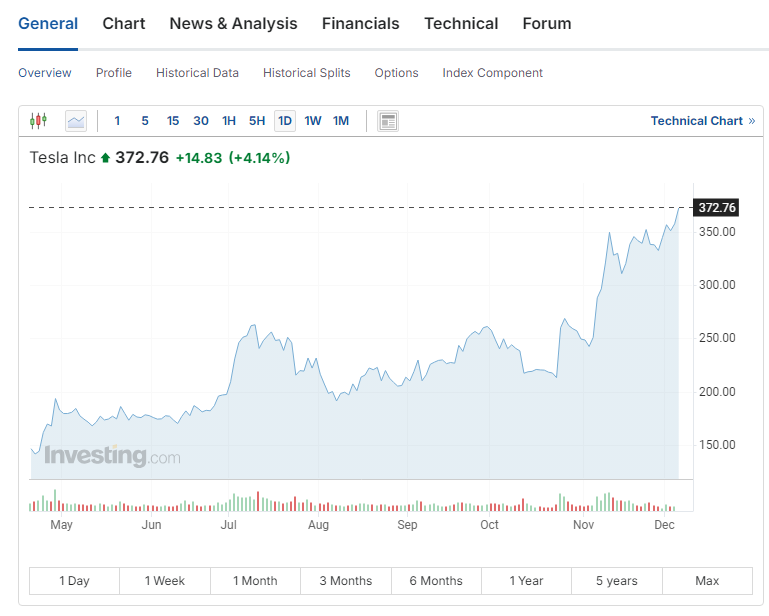Screen dimensions: 769x616
Task: Select the 1W interval
Action: [313, 121]
